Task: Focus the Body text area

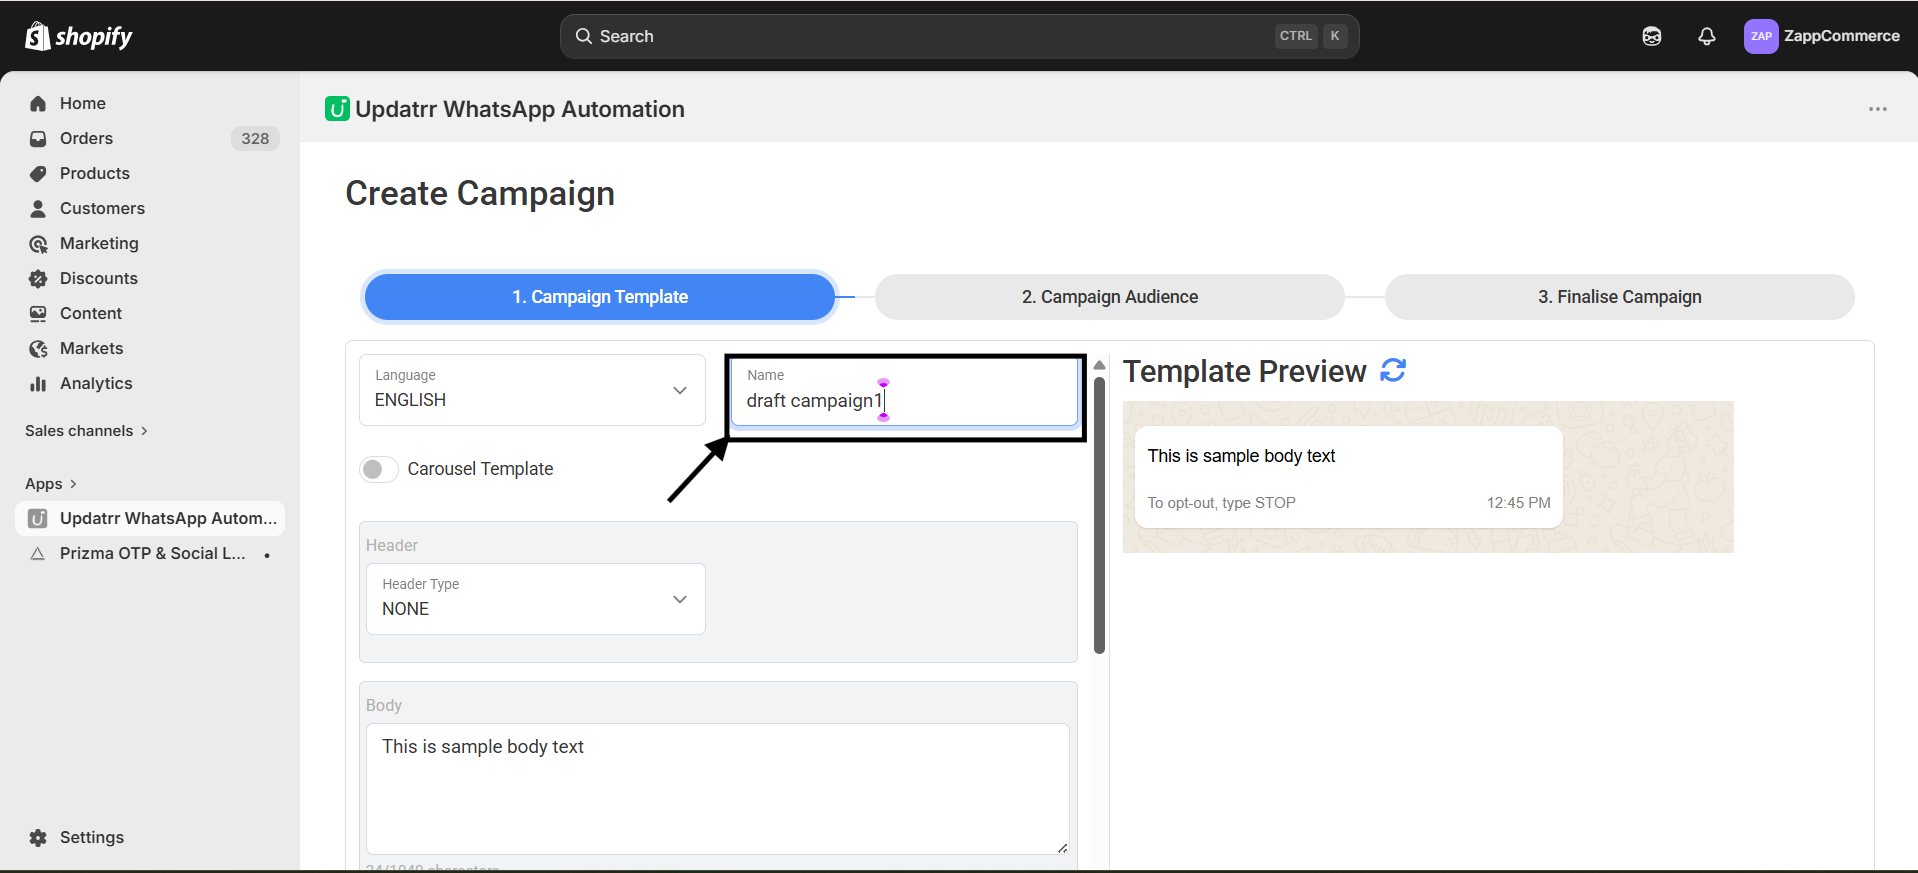Action: [x=717, y=788]
